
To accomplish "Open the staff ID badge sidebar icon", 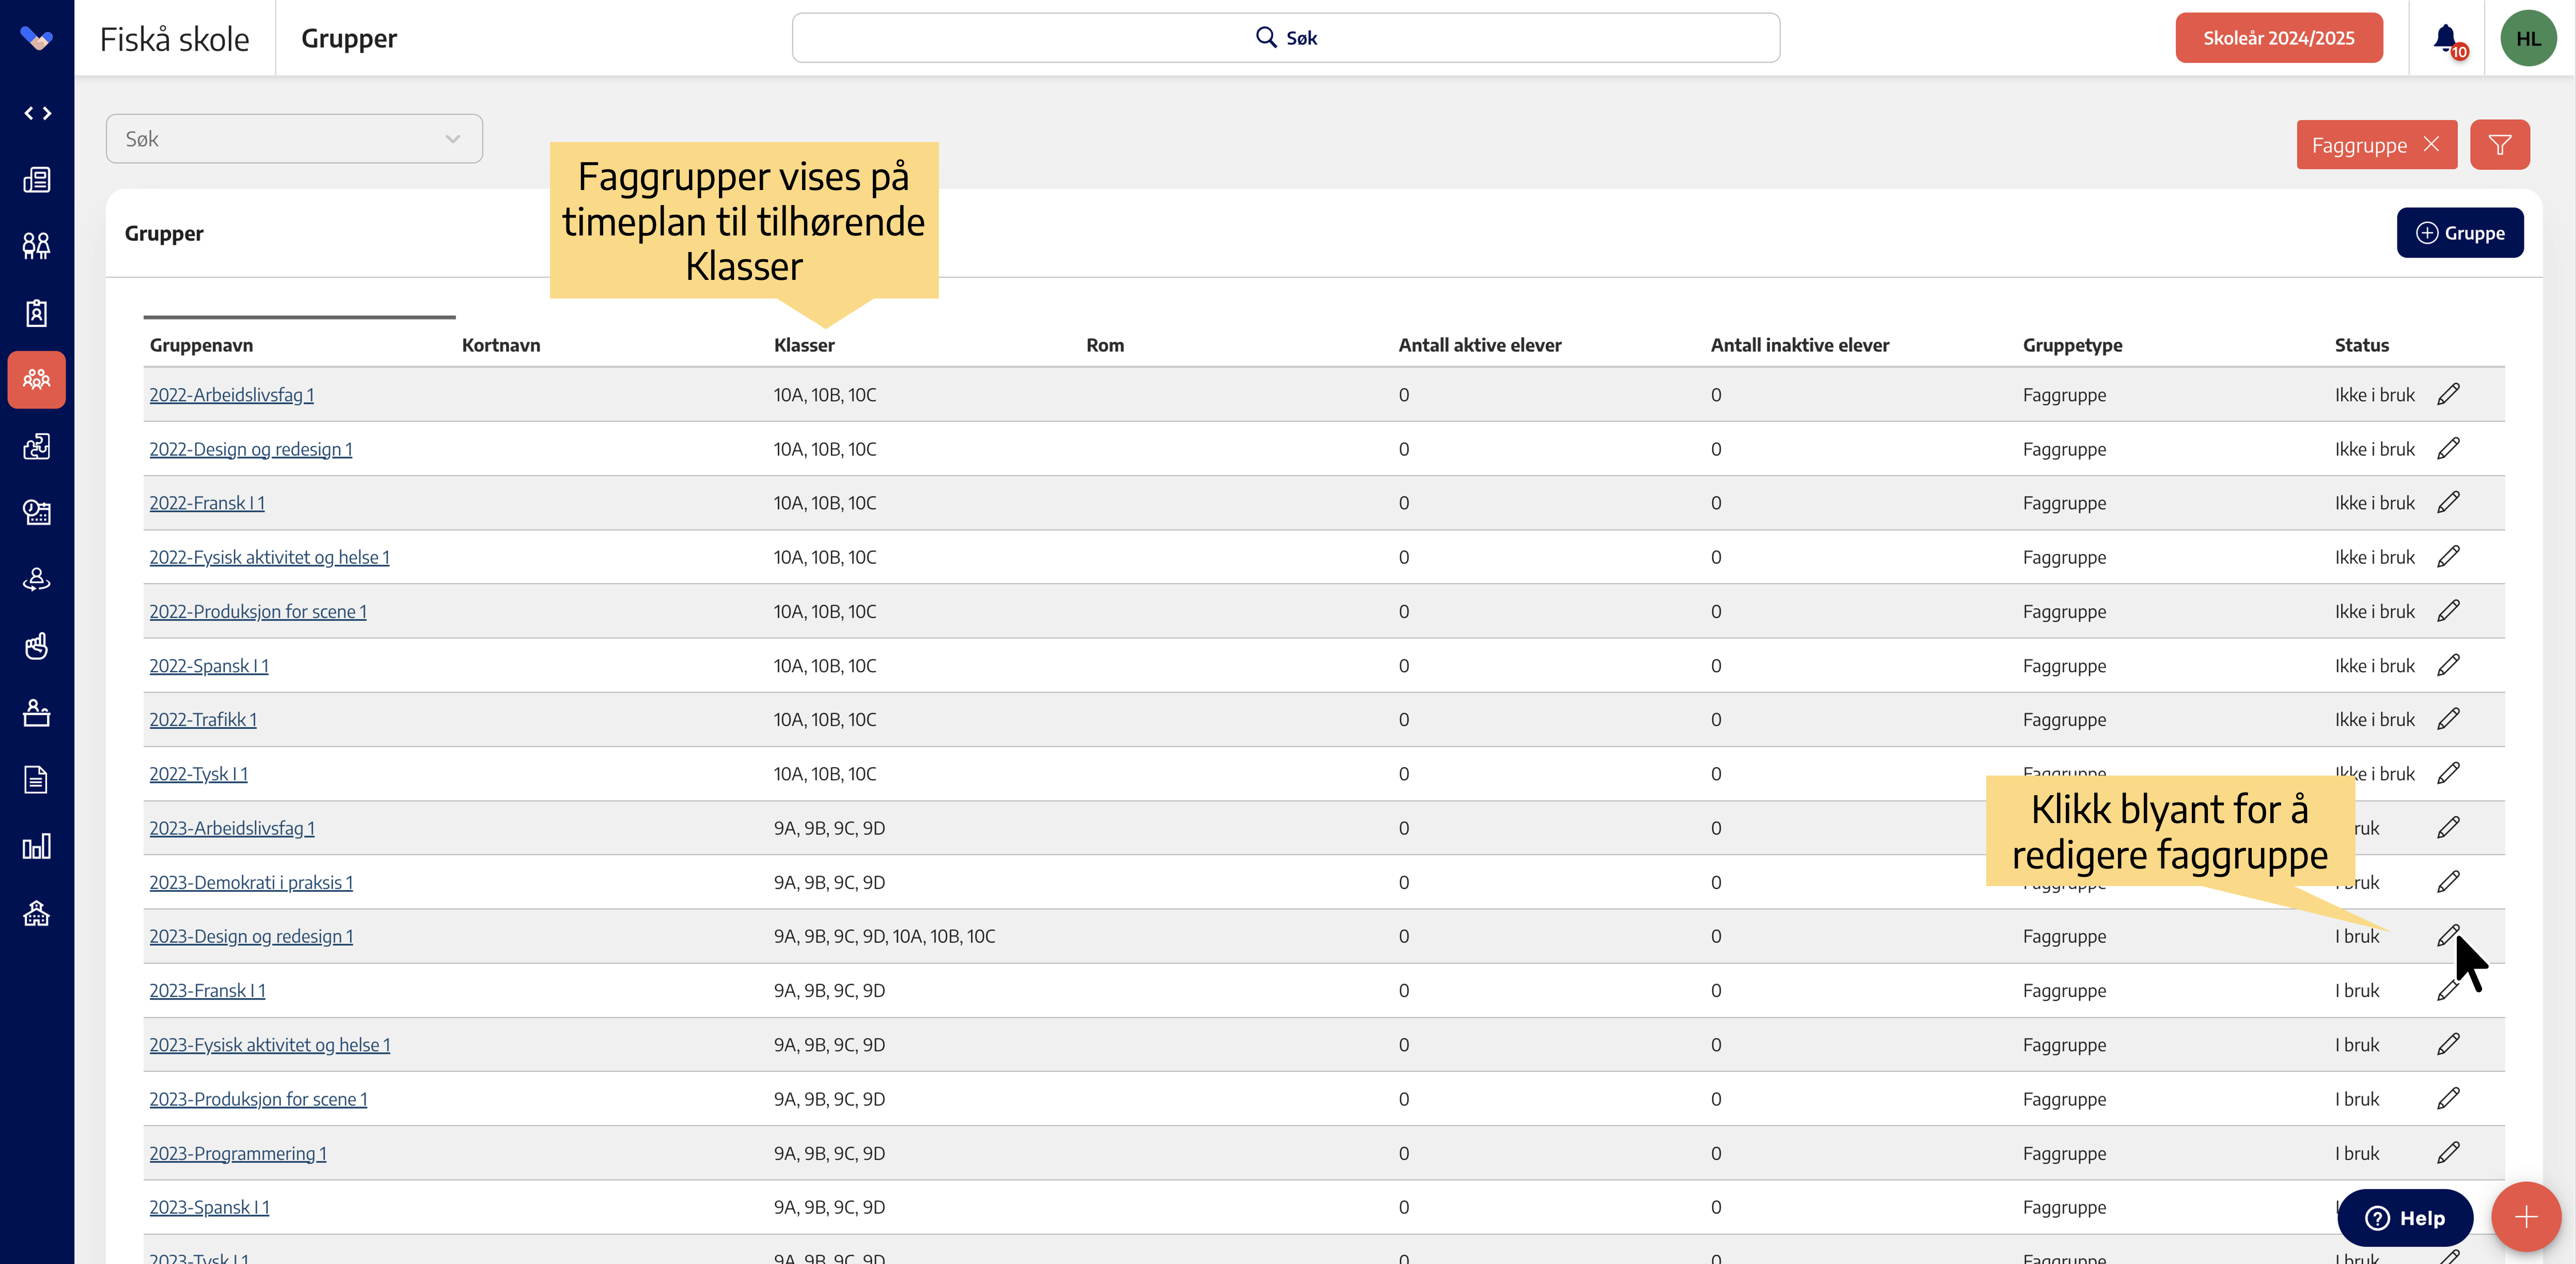I will (x=37, y=313).
